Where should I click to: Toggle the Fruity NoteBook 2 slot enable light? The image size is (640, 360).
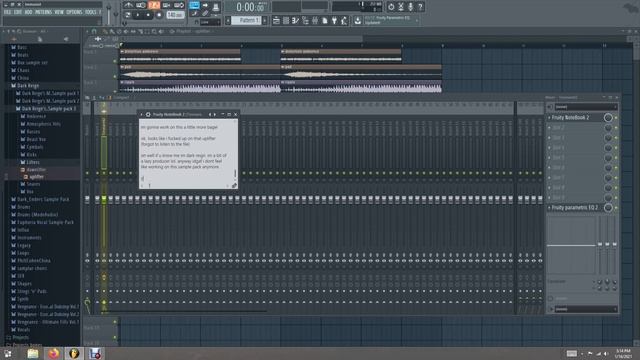(616, 118)
